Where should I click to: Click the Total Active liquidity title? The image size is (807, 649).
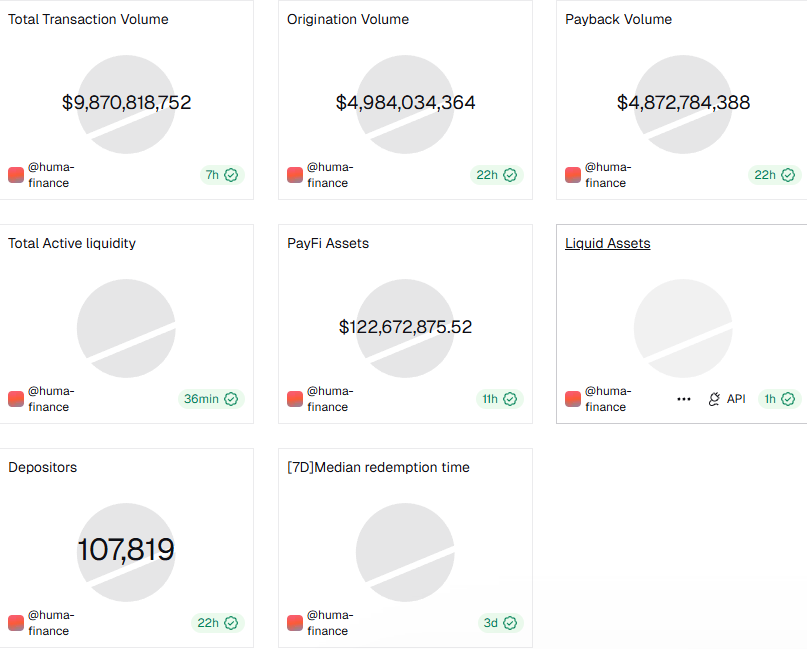tap(72, 243)
